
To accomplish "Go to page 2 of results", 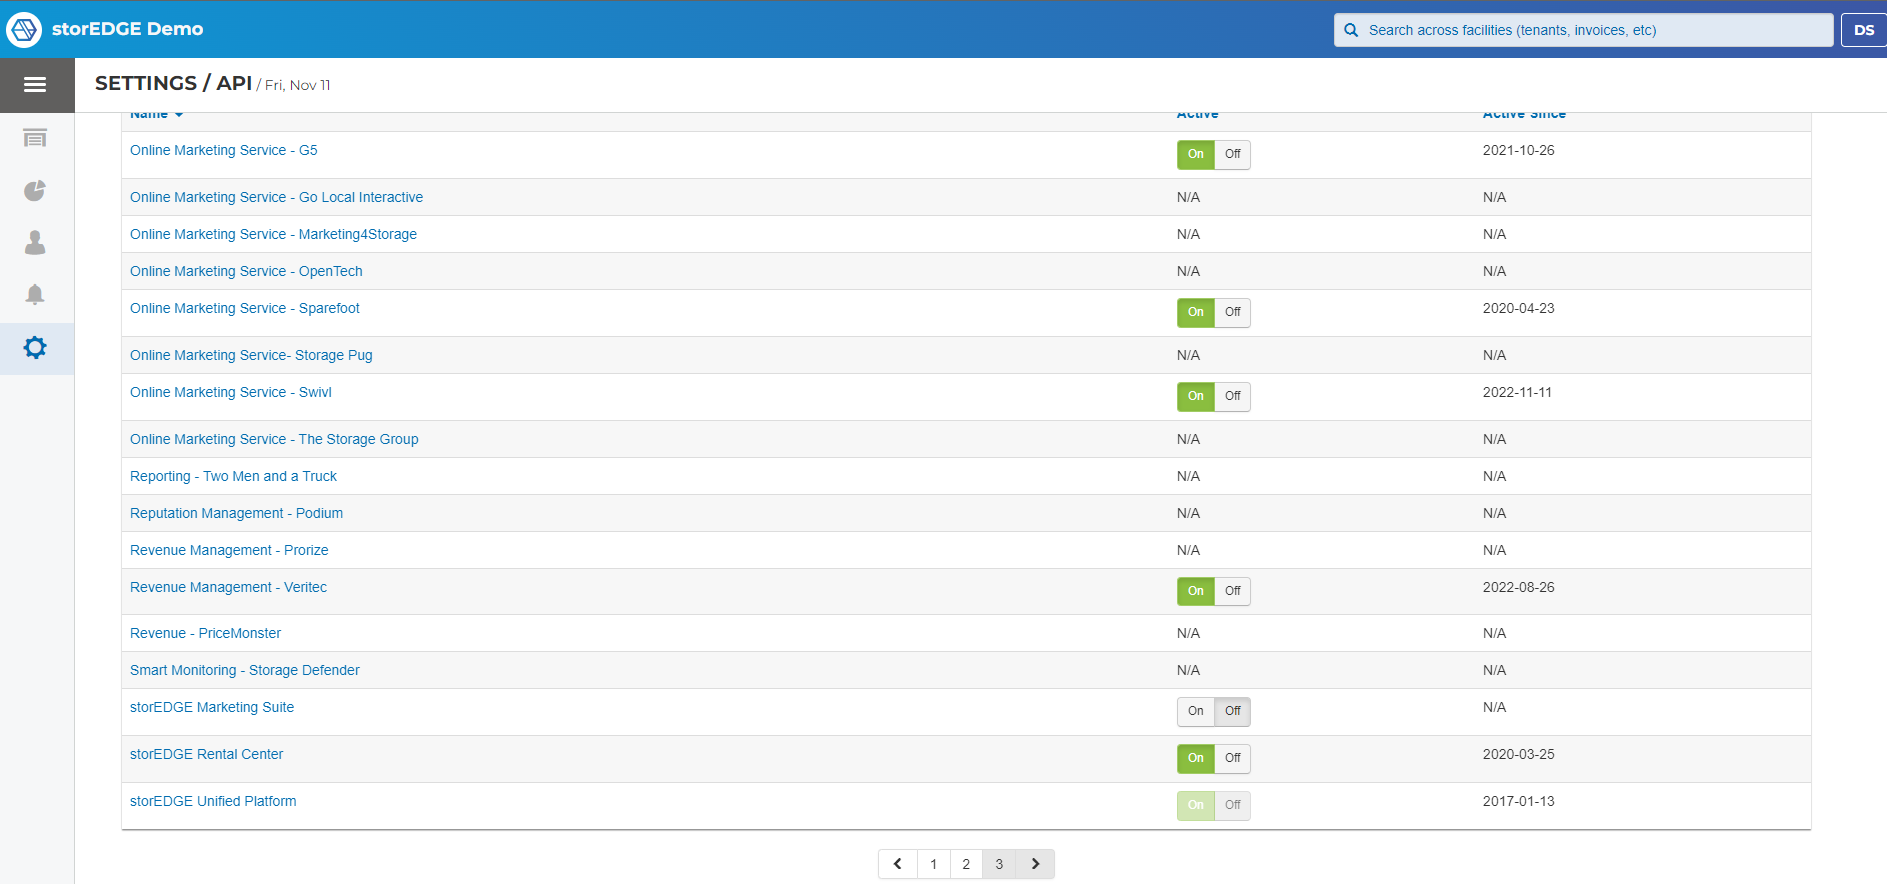I will [x=966, y=864].
